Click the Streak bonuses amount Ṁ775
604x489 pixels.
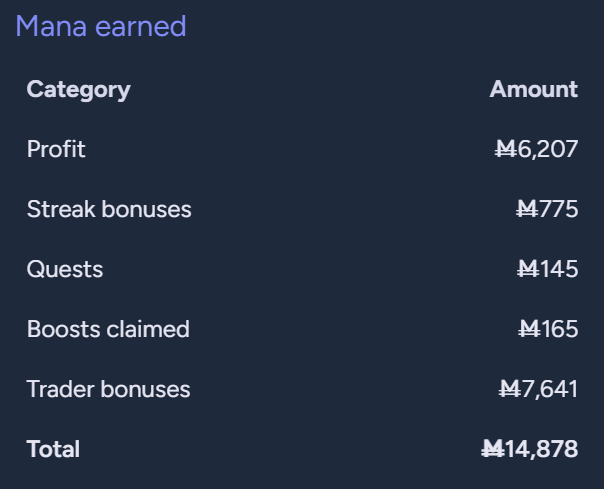tap(547, 209)
